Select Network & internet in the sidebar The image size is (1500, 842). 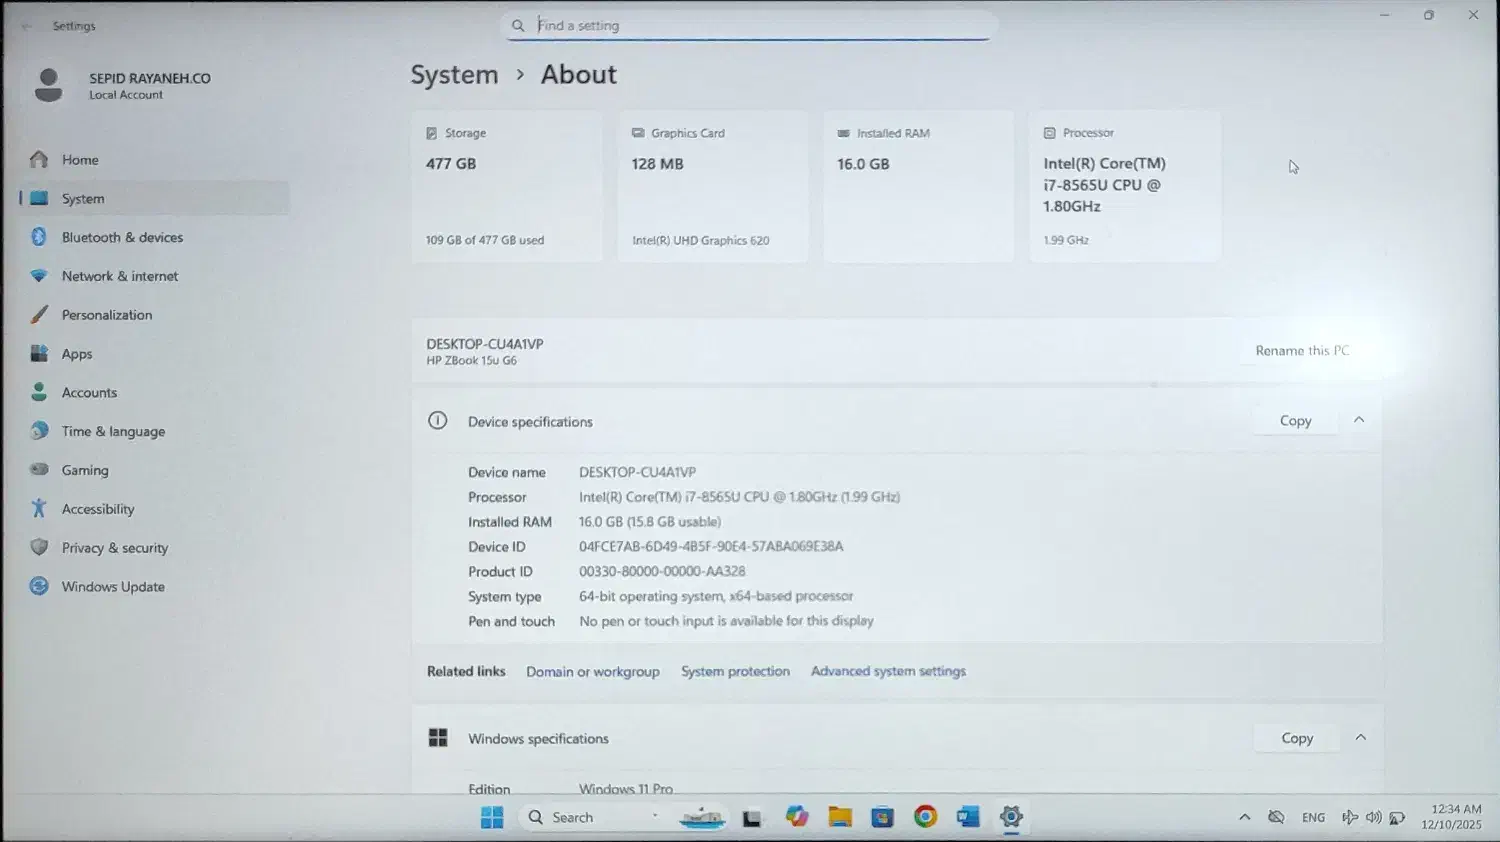(120, 275)
